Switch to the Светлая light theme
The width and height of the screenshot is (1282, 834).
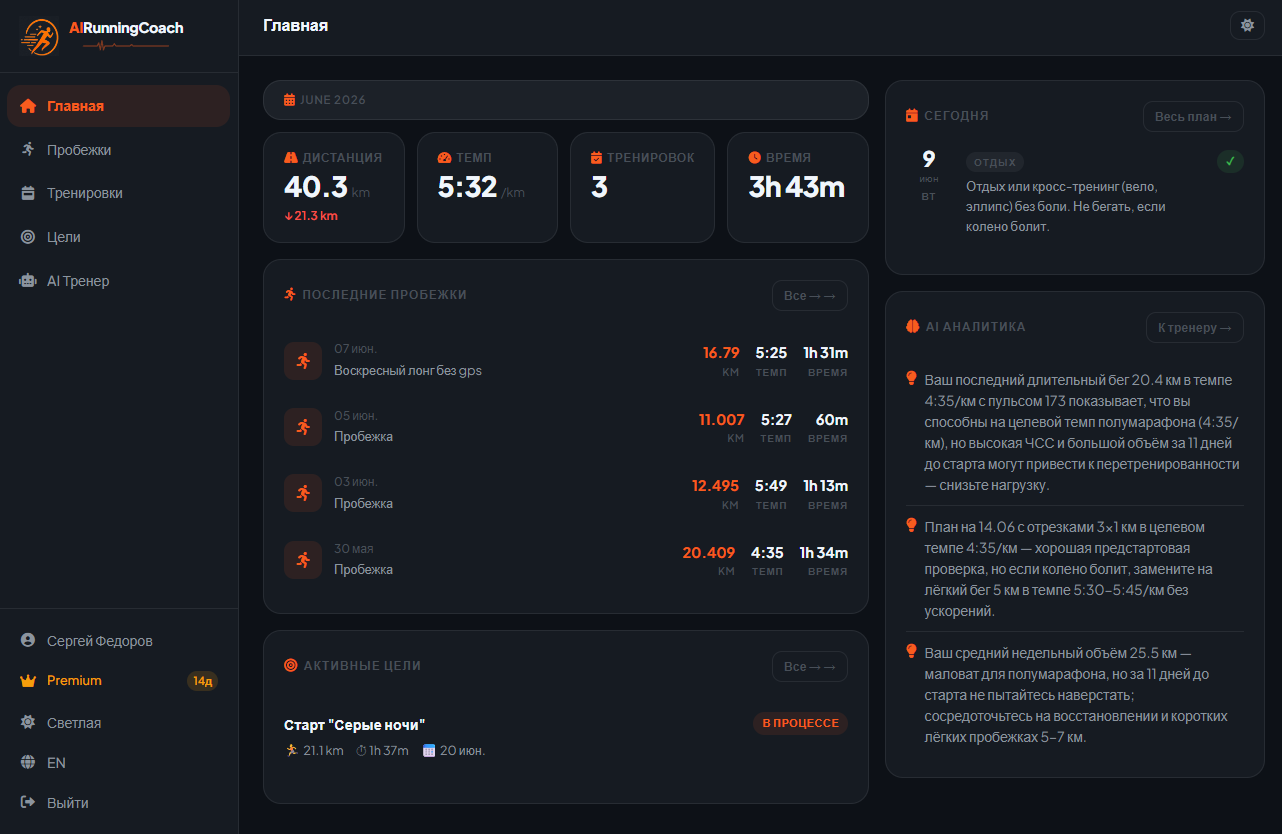point(118,722)
